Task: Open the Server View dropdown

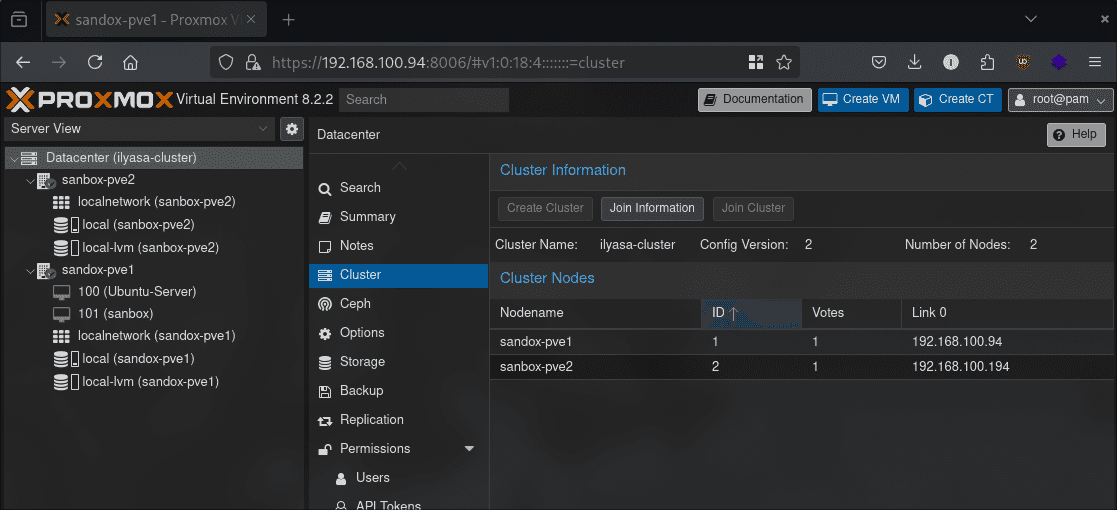Action: 139,129
